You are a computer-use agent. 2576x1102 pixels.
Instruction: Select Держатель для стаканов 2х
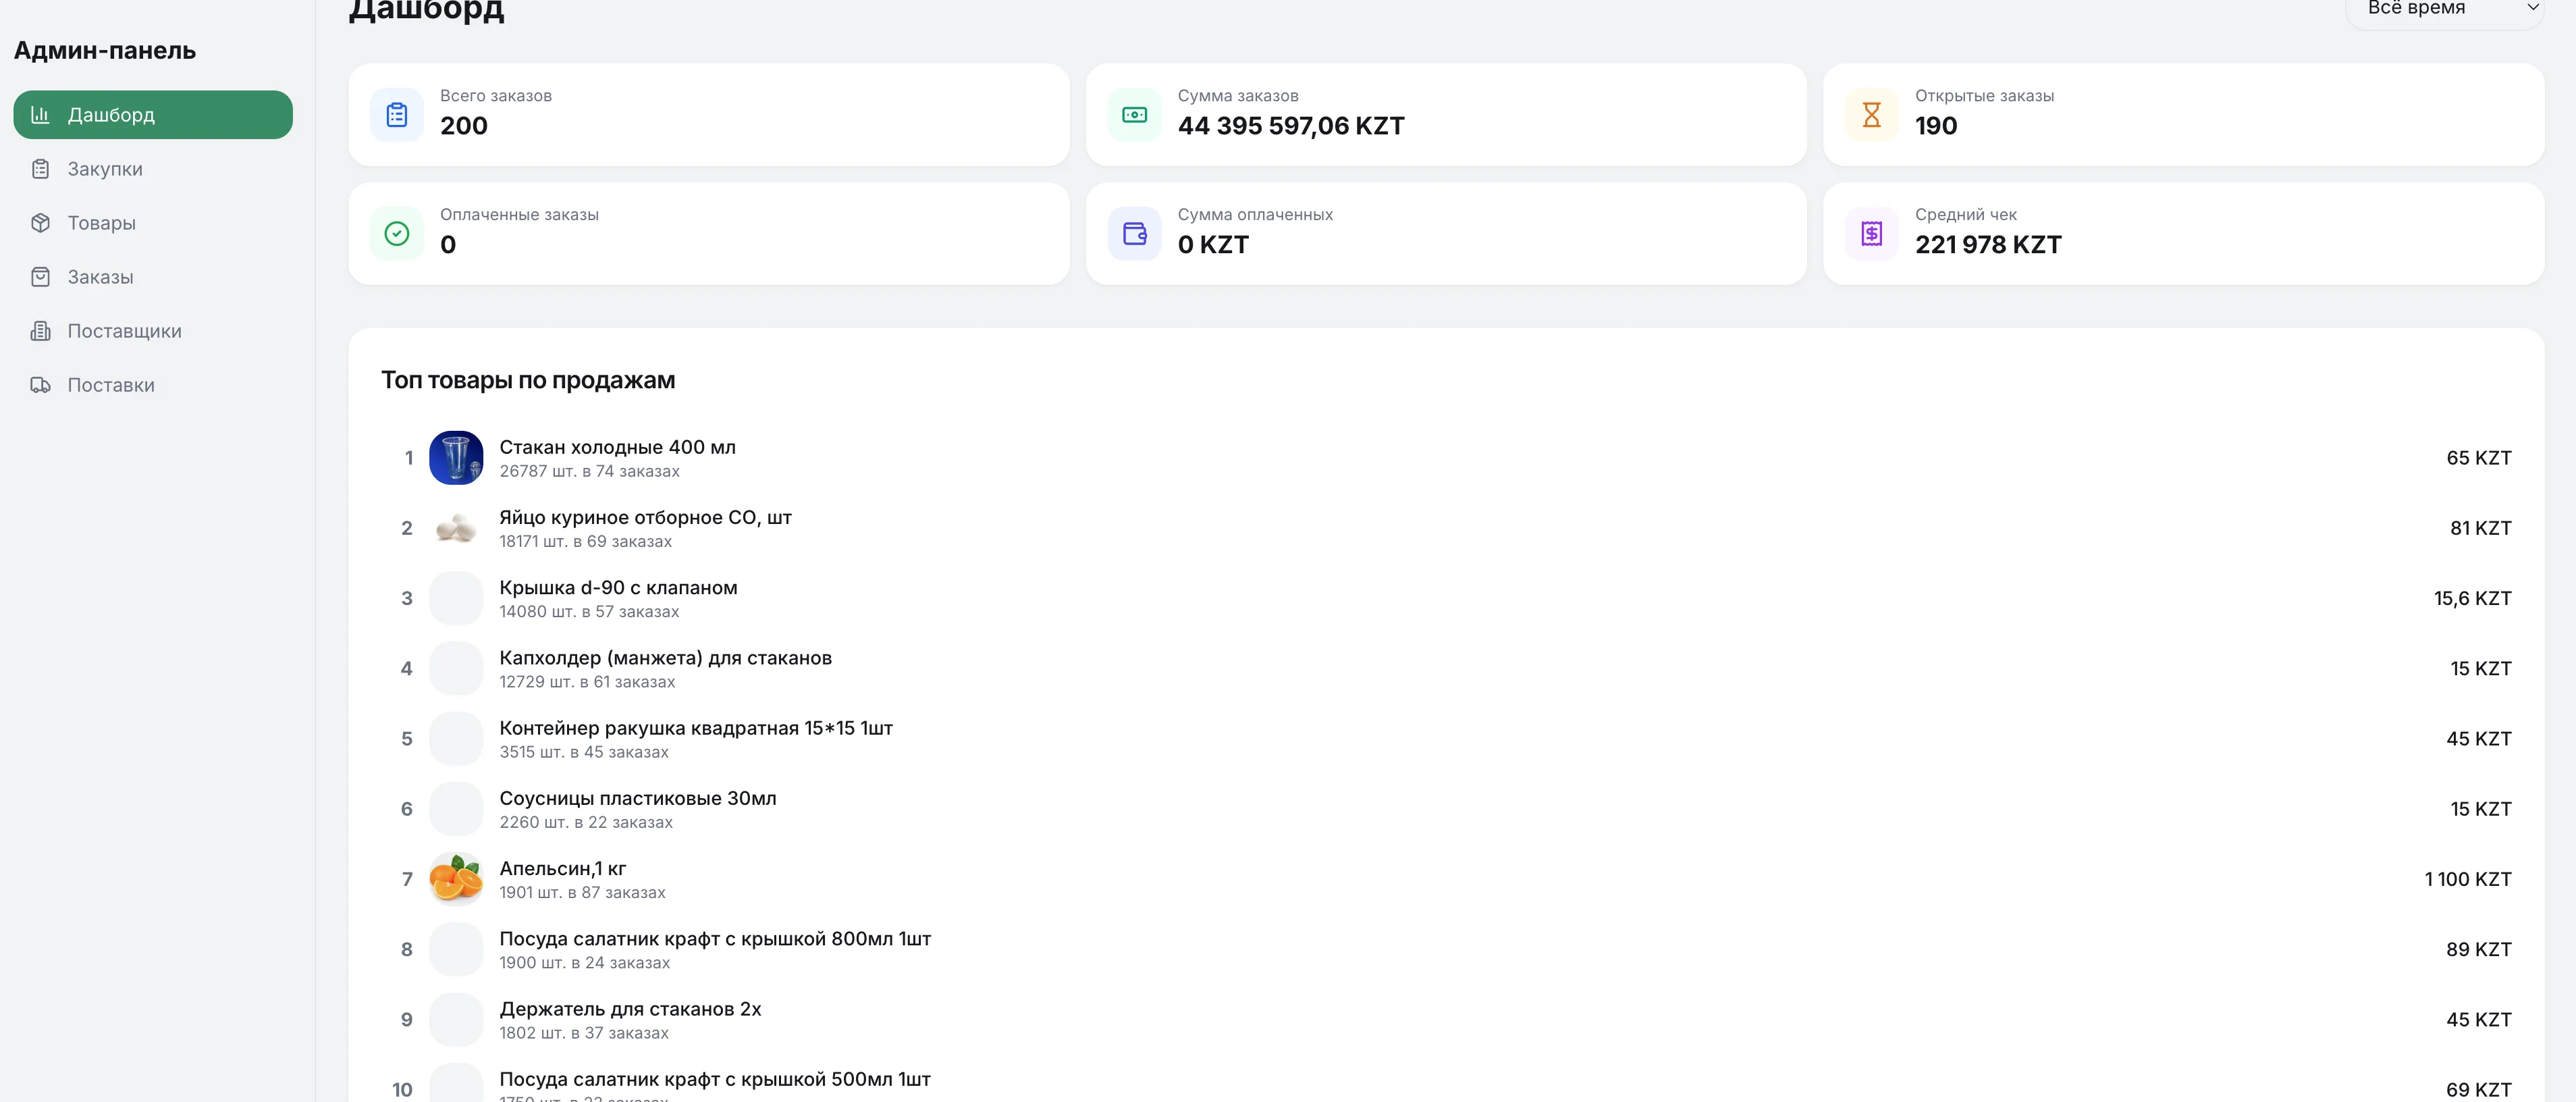tap(630, 1009)
